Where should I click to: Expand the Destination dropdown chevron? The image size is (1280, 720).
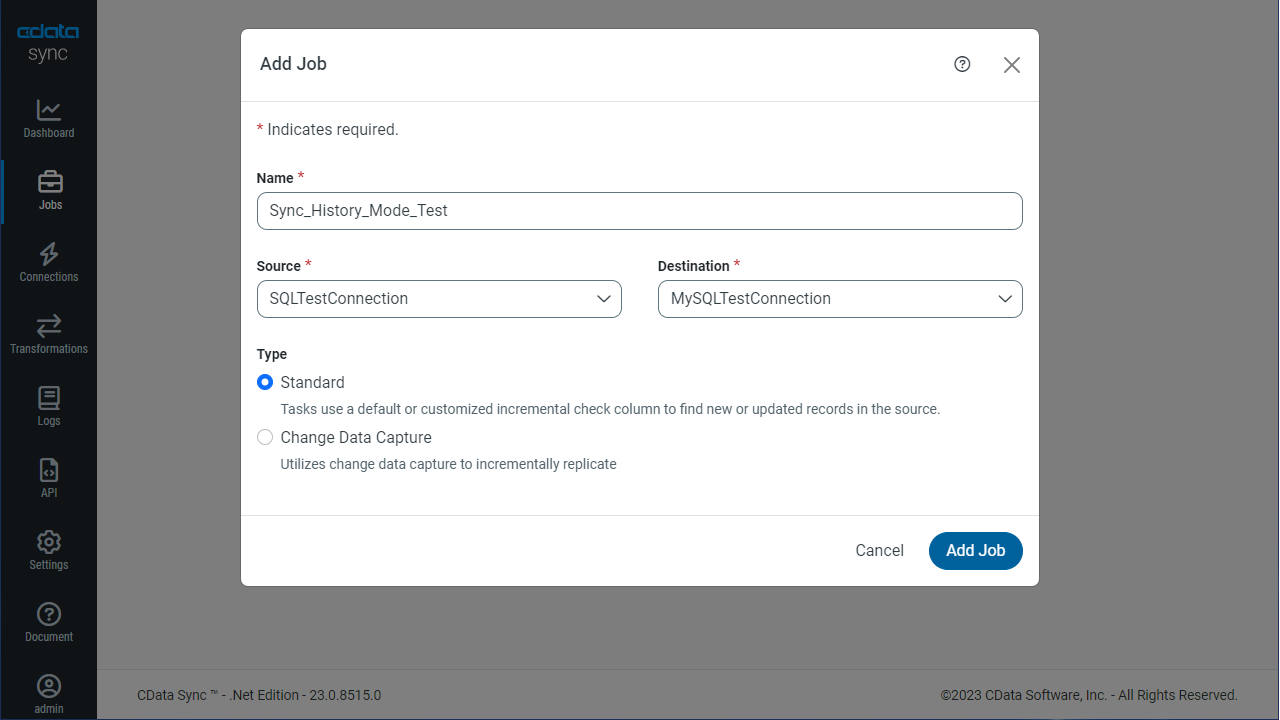point(1005,298)
